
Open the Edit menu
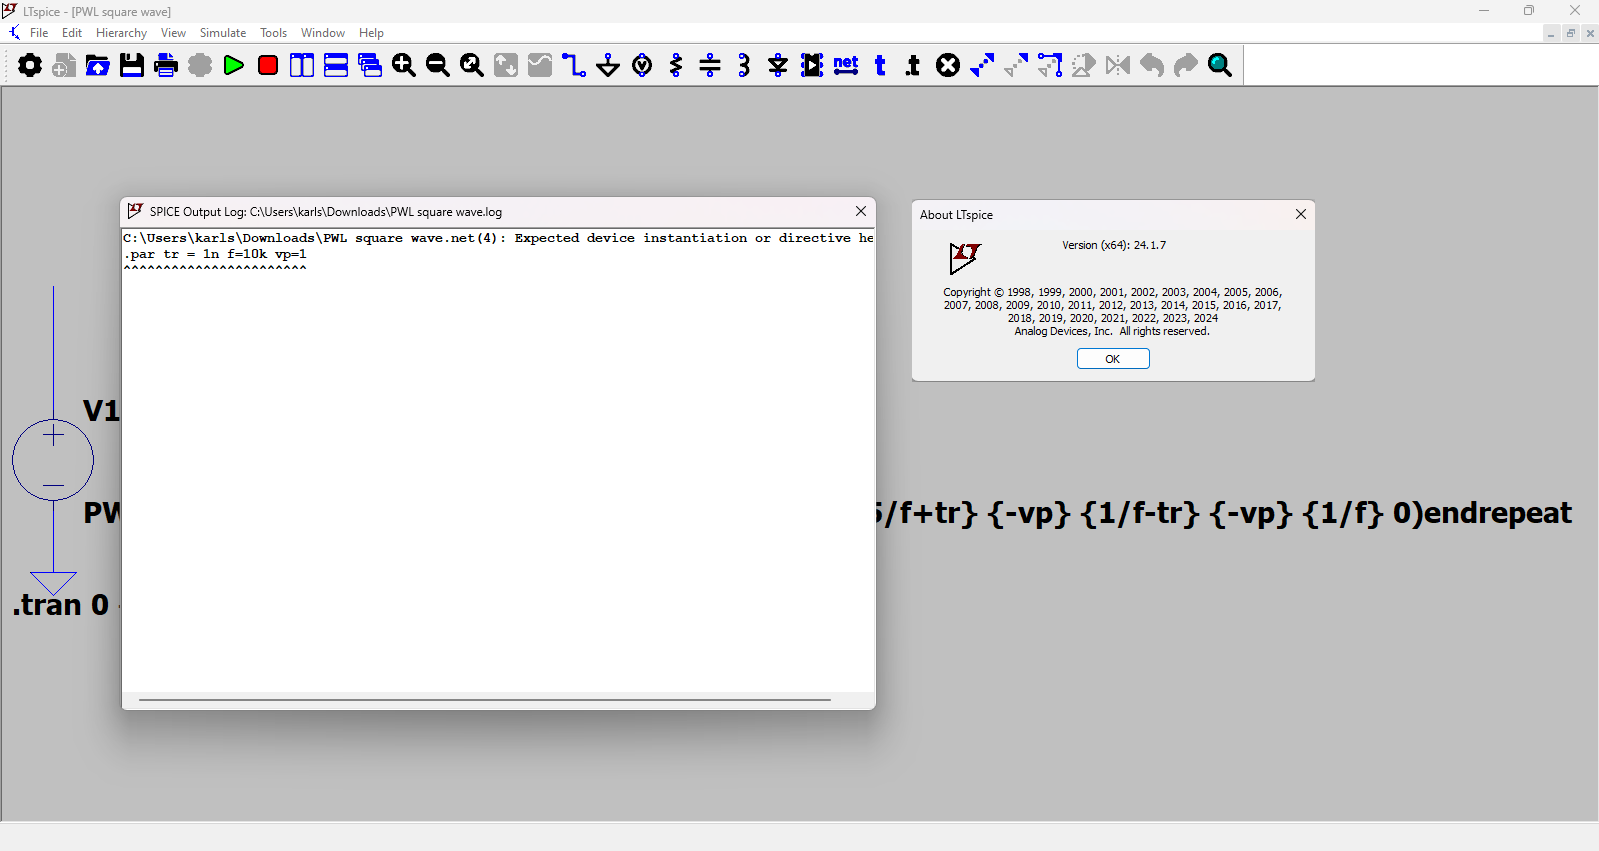tap(72, 33)
